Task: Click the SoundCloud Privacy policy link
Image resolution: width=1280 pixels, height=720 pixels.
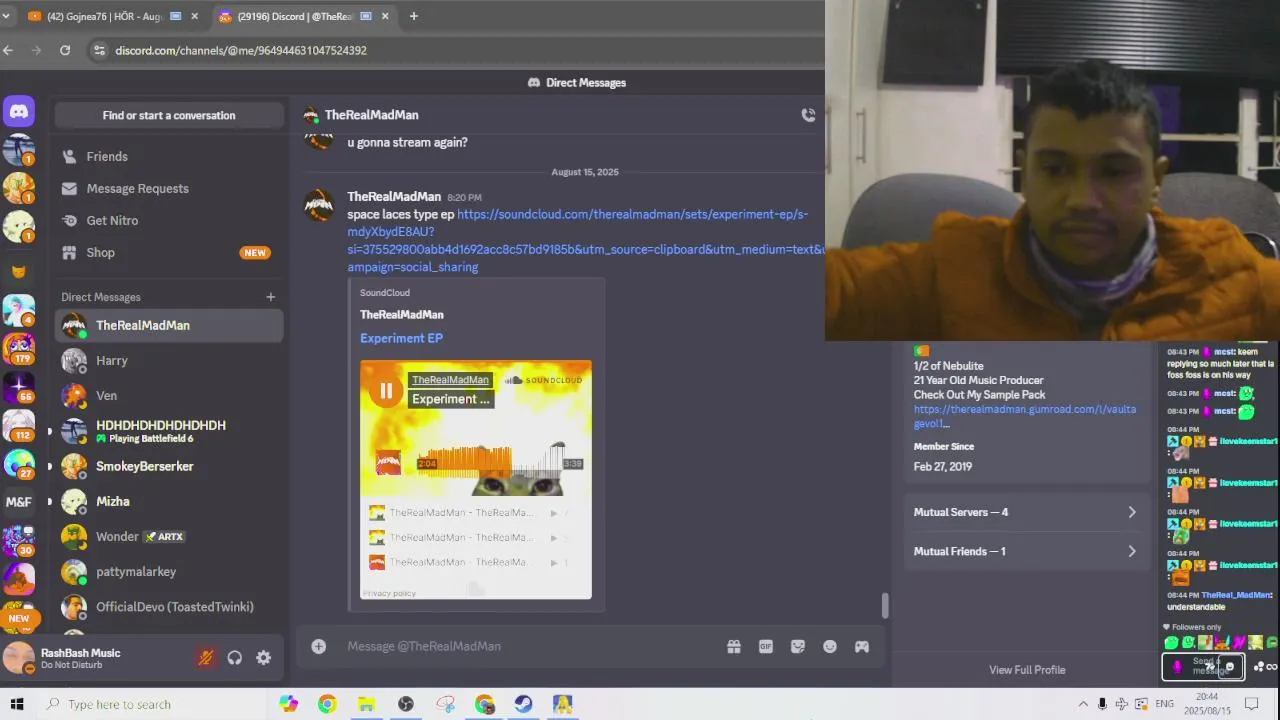Action: pyautogui.click(x=389, y=594)
